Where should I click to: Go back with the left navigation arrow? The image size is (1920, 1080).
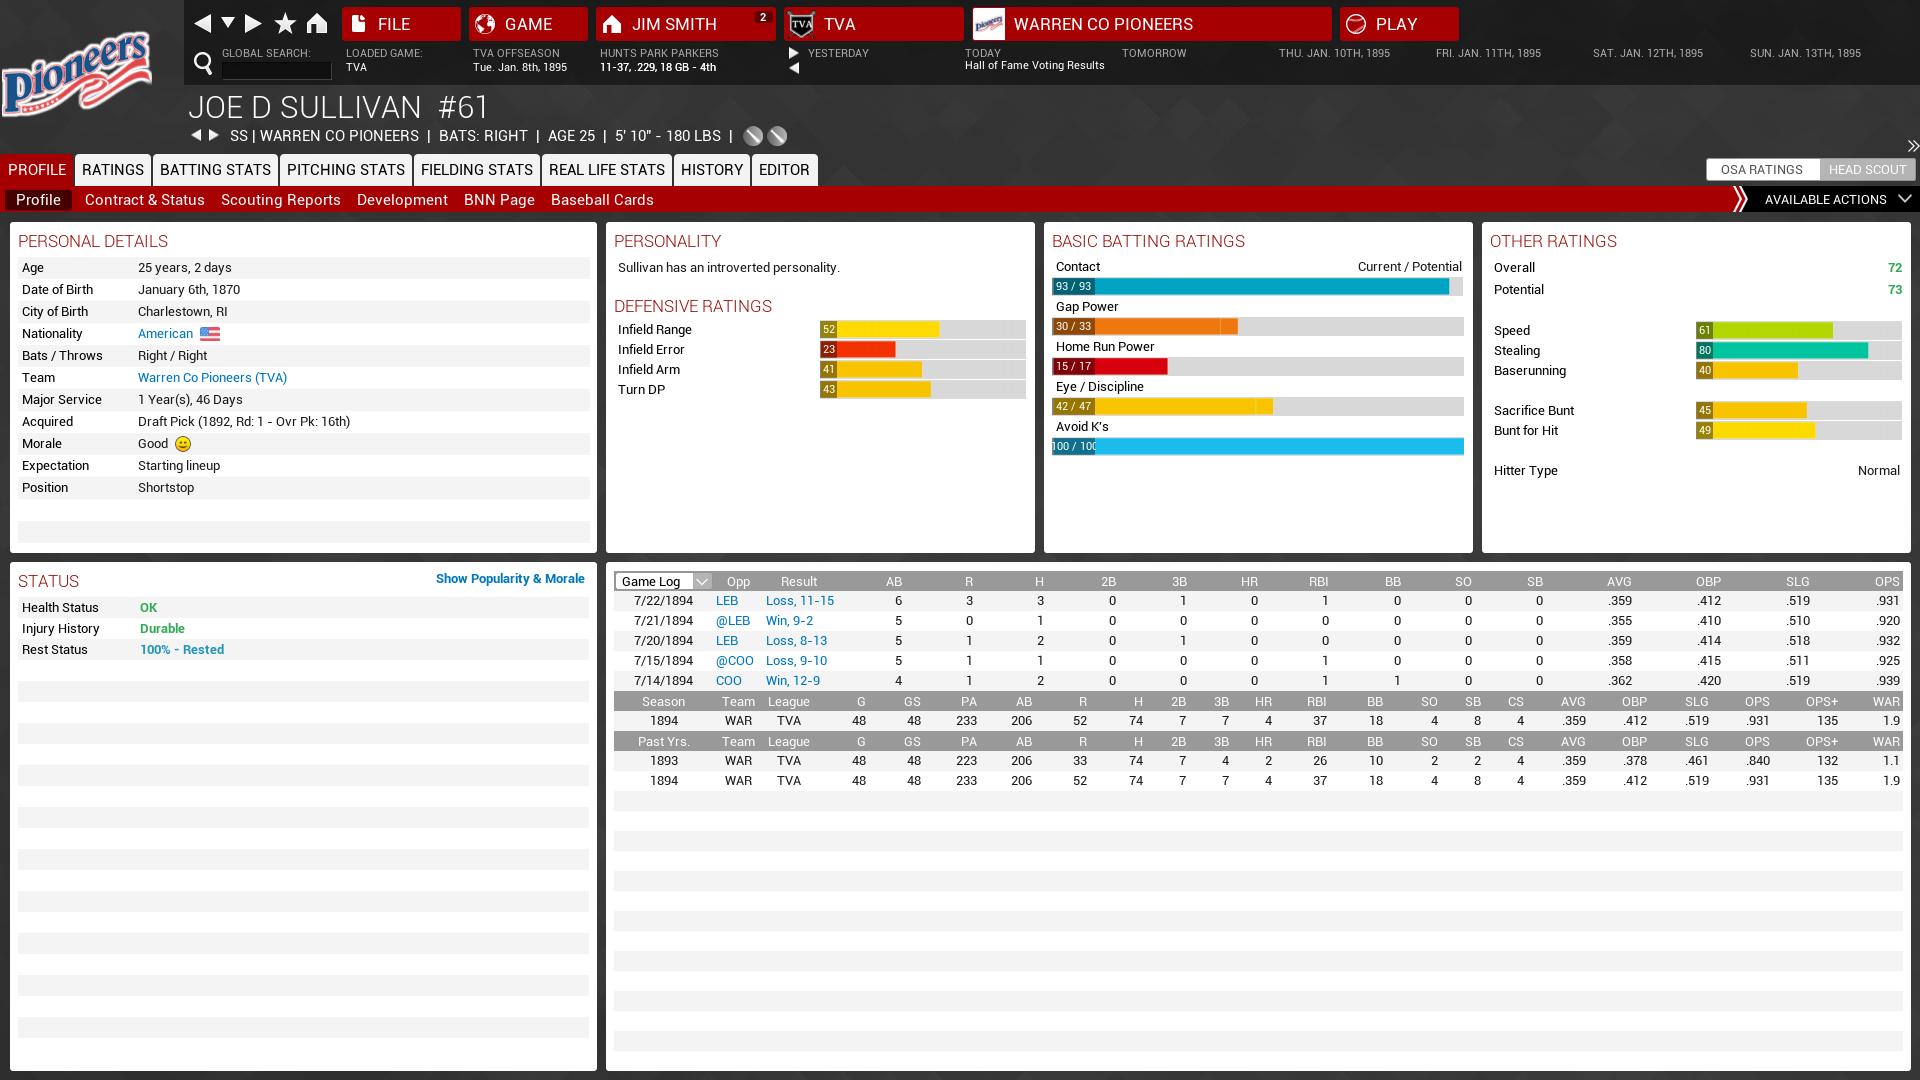pyautogui.click(x=203, y=23)
